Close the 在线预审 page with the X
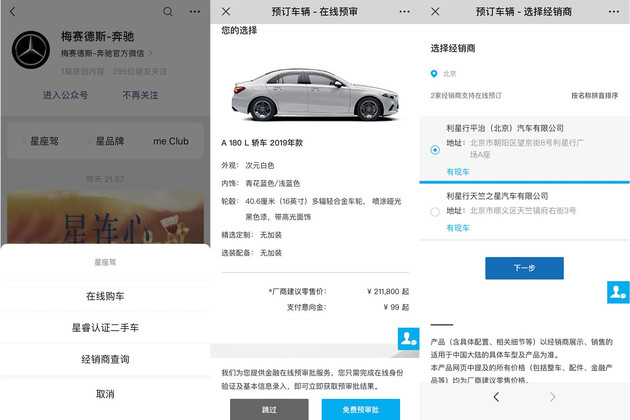The width and height of the screenshot is (630, 420). click(x=226, y=12)
